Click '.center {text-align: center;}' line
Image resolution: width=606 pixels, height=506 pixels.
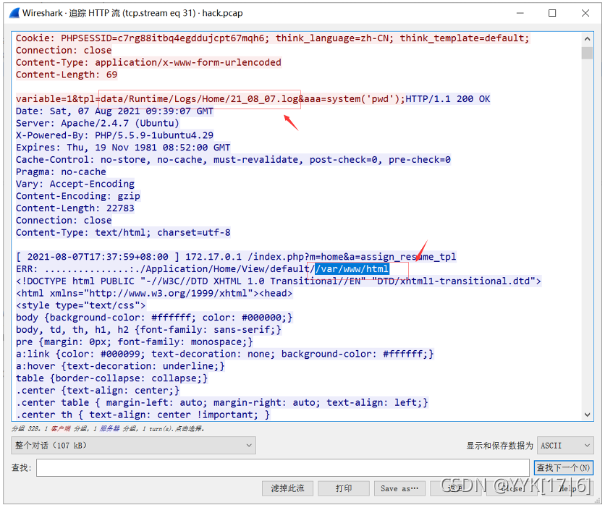click(x=97, y=390)
